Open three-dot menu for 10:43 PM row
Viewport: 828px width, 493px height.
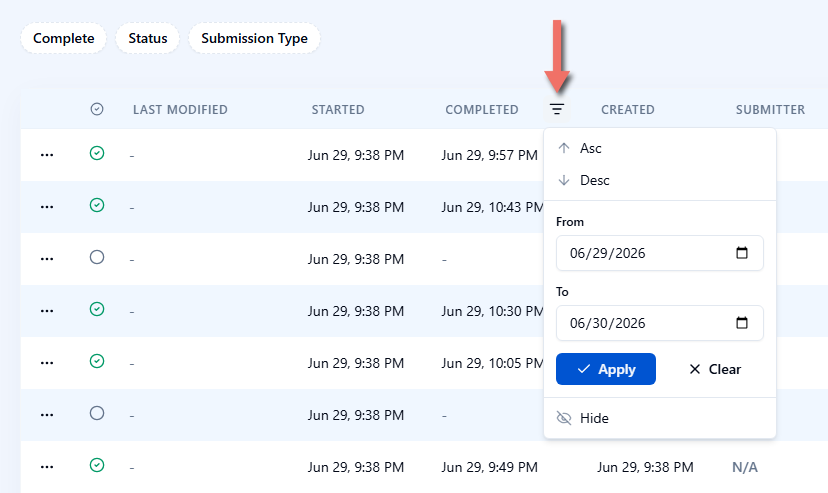[x=47, y=207]
